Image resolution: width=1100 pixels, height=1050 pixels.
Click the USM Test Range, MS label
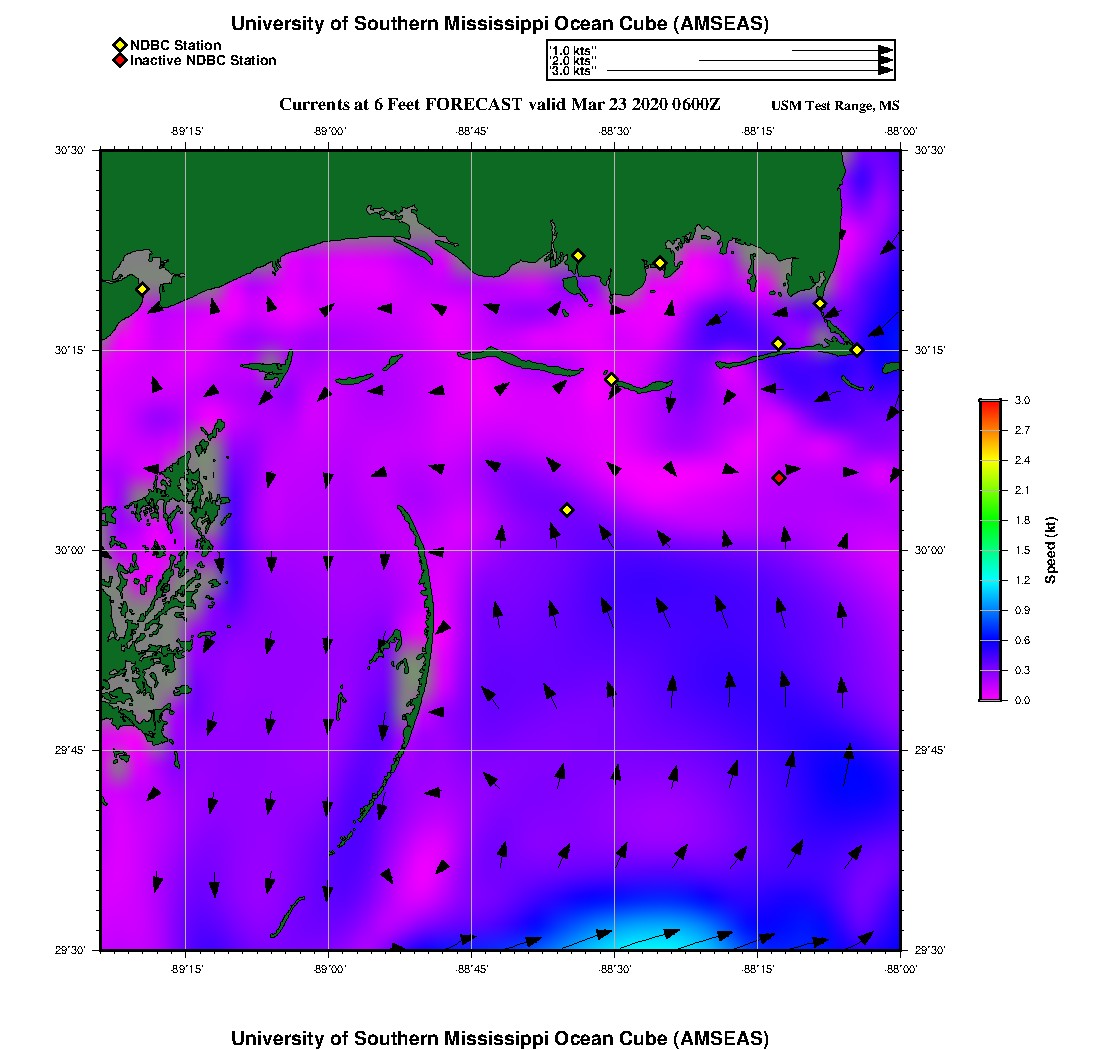coord(835,105)
